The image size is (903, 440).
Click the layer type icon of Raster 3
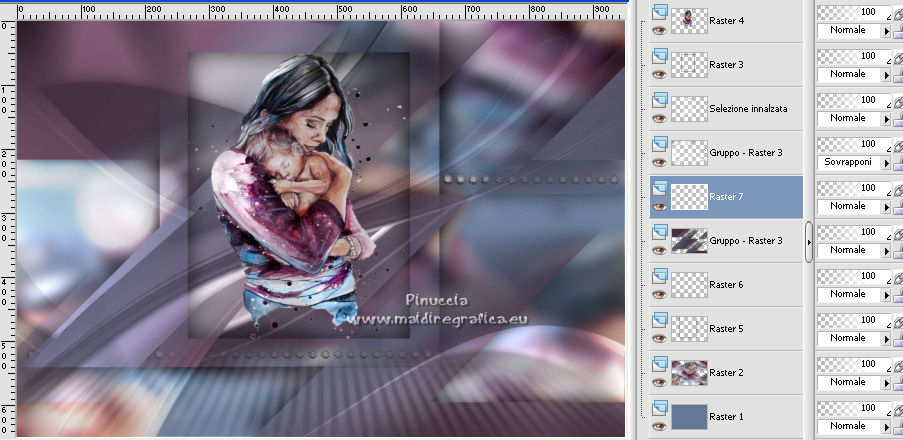tap(660, 56)
